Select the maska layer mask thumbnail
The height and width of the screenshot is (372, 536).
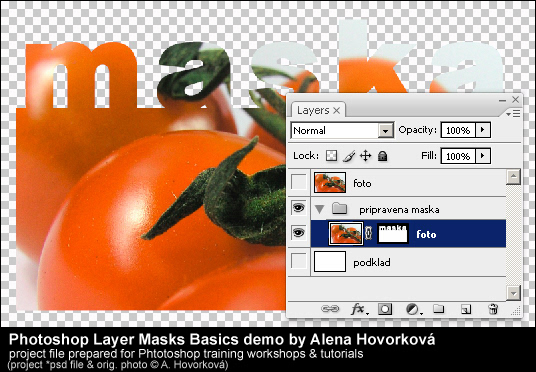392,234
